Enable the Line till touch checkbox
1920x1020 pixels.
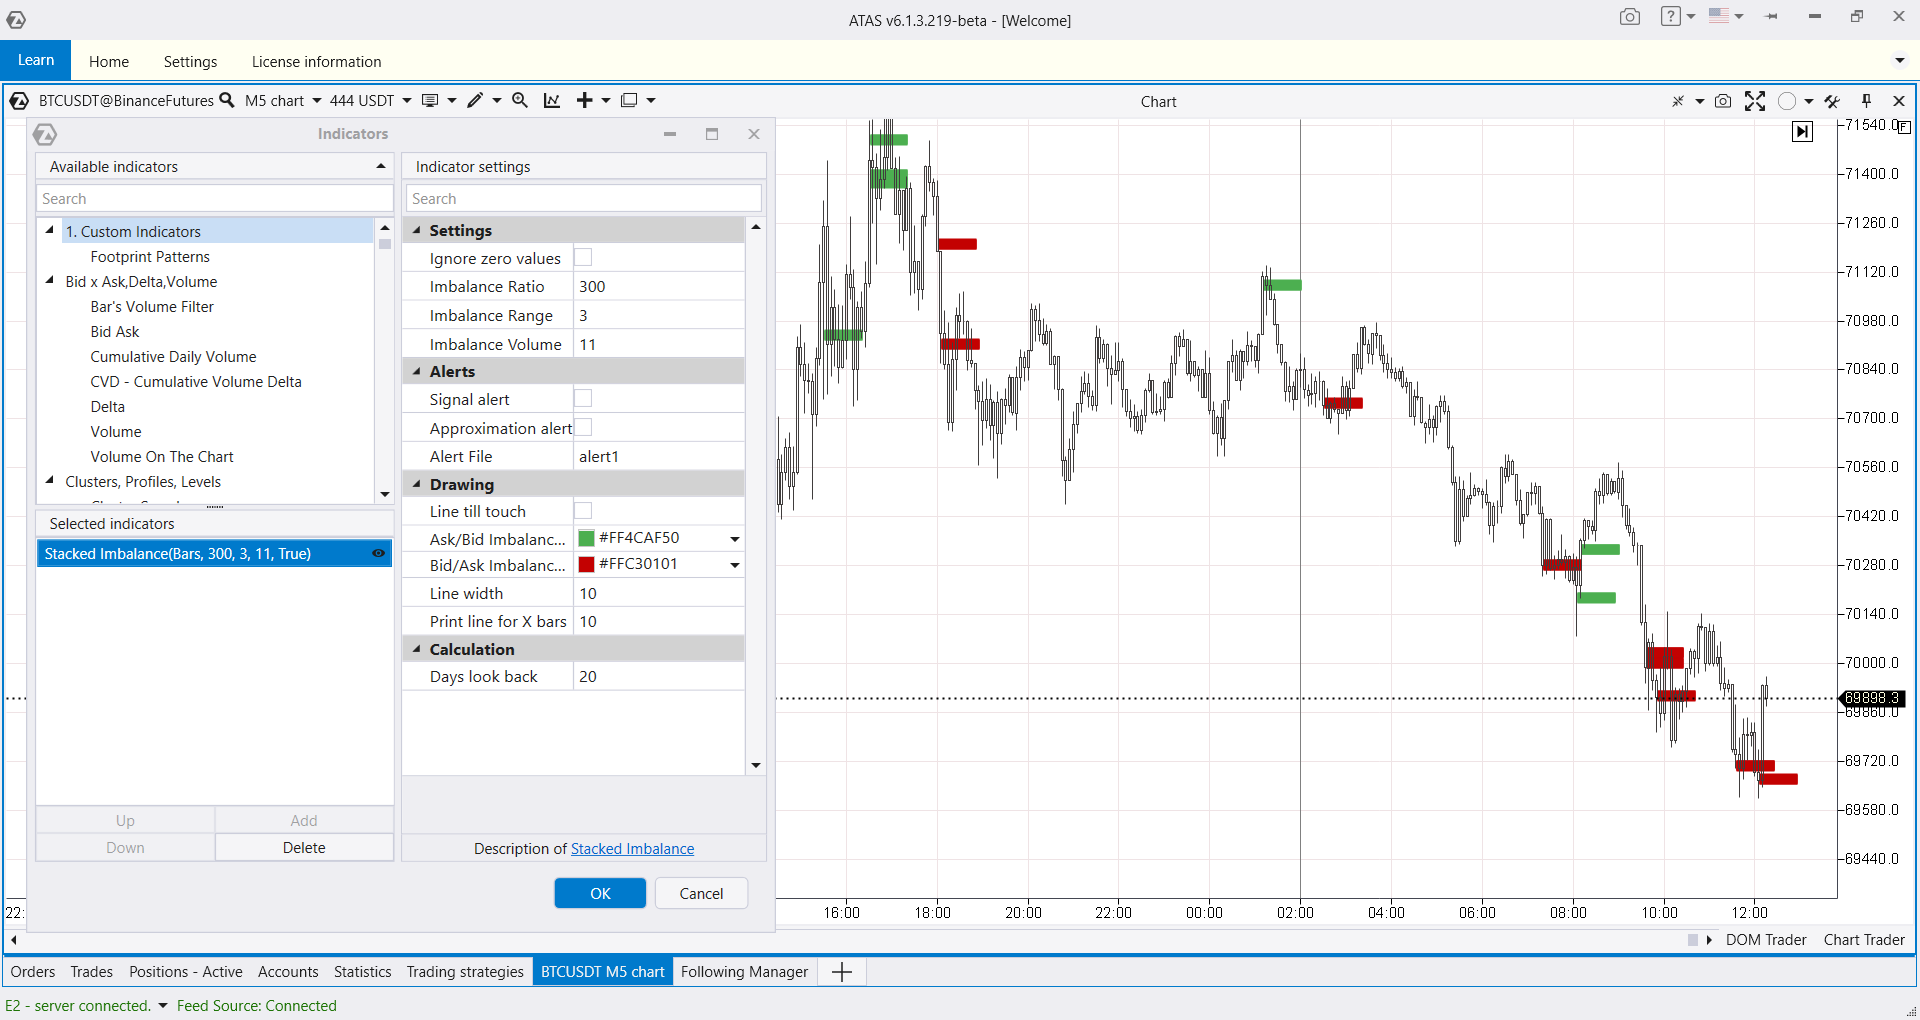pyautogui.click(x=583, y=511)
